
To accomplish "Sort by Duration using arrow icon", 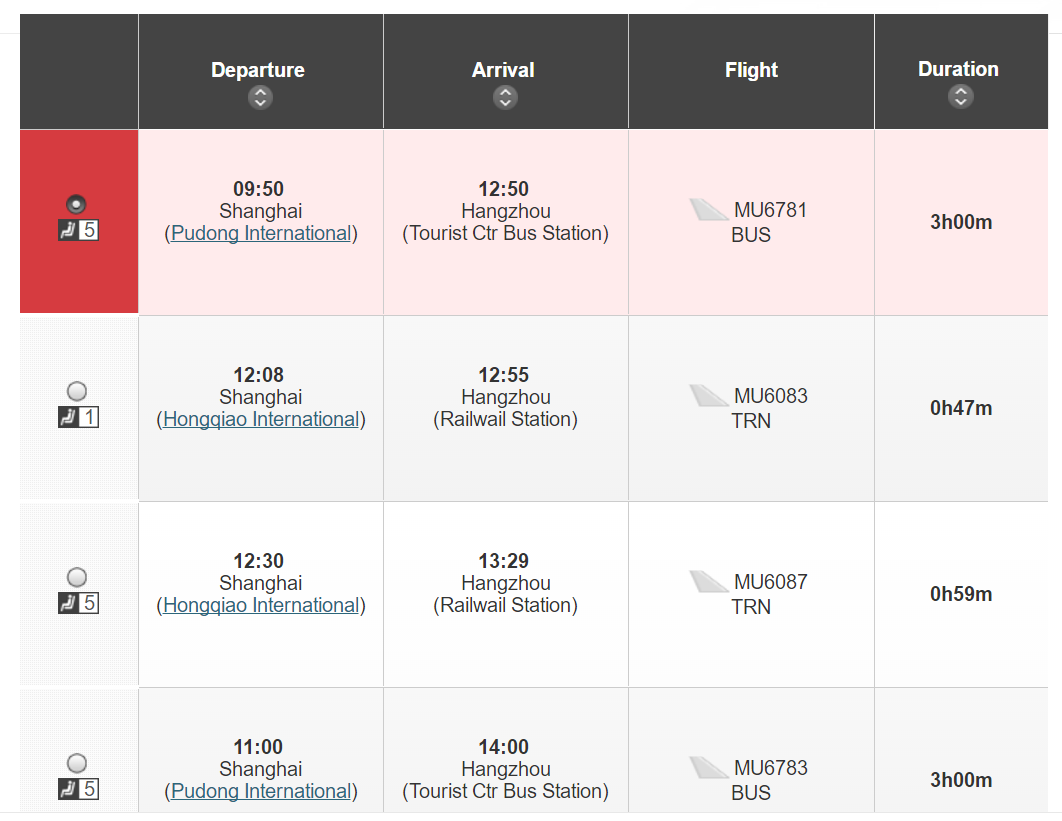I will point(960,96).
